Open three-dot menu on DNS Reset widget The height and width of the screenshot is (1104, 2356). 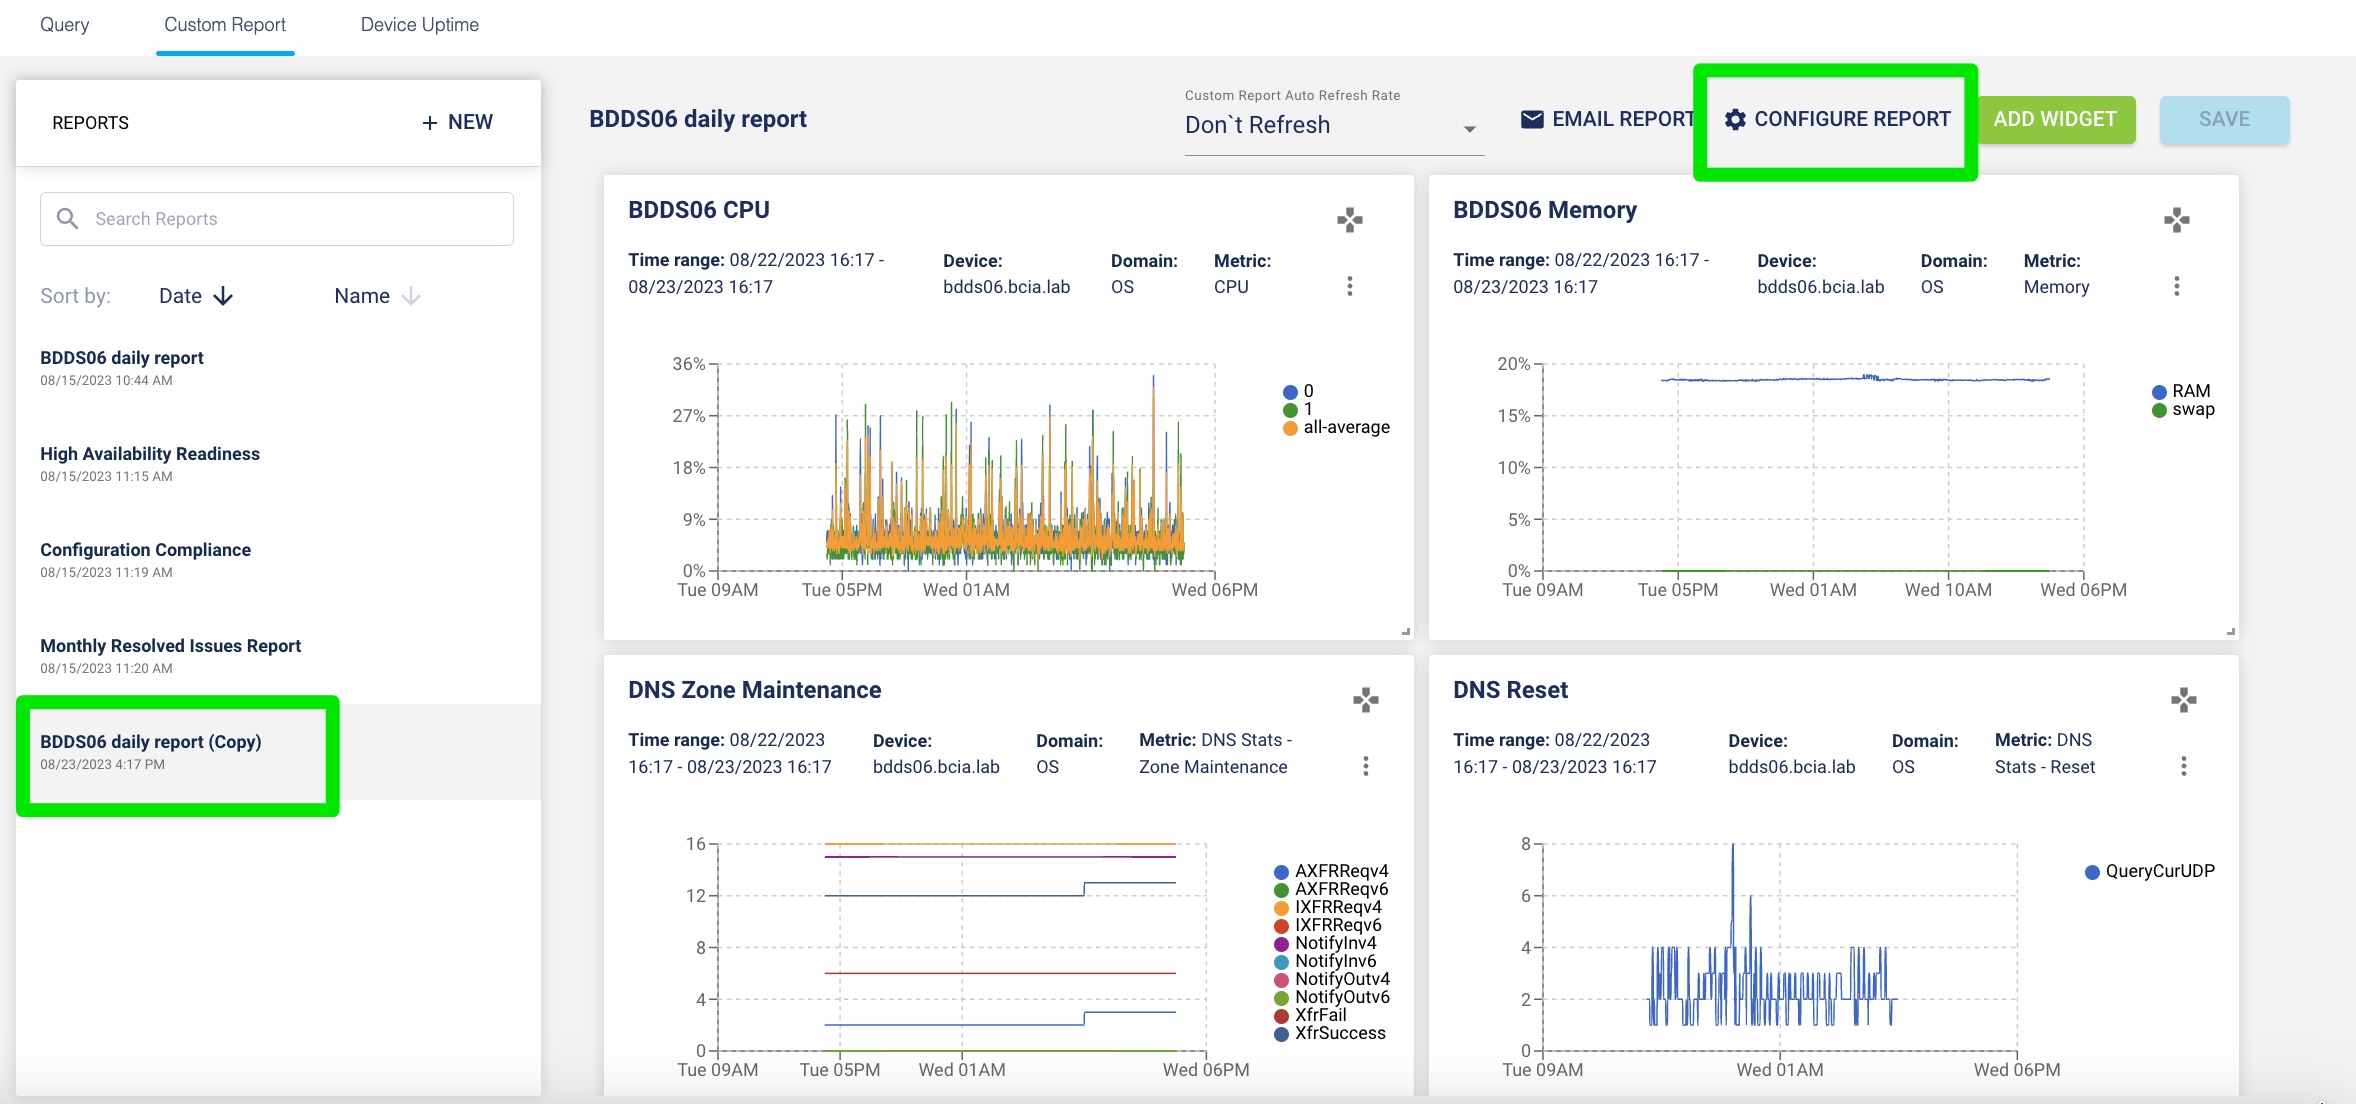click(2183, 766)
